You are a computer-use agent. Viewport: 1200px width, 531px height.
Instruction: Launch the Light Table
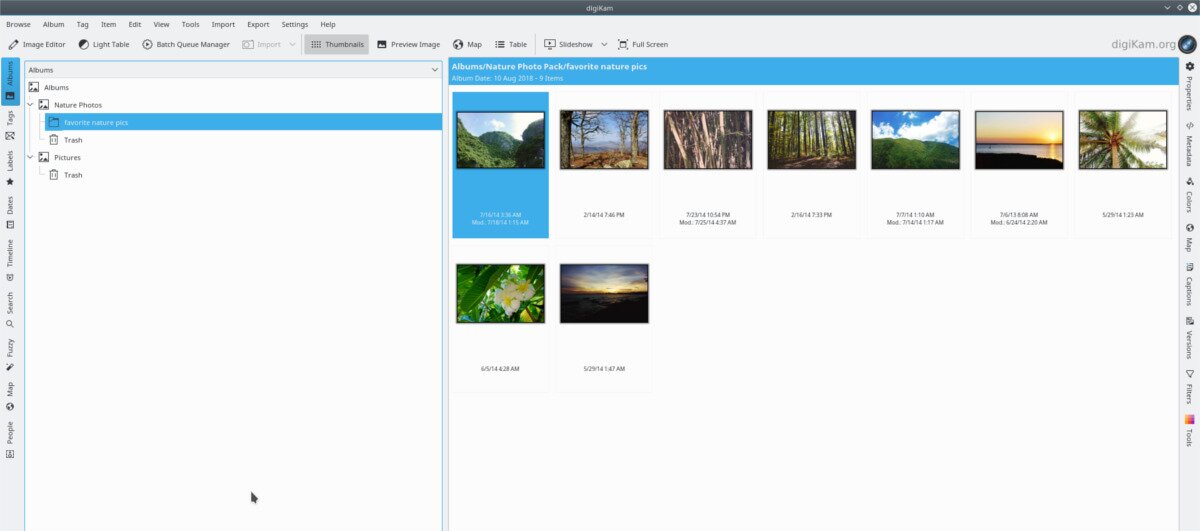tap(104, 44)
